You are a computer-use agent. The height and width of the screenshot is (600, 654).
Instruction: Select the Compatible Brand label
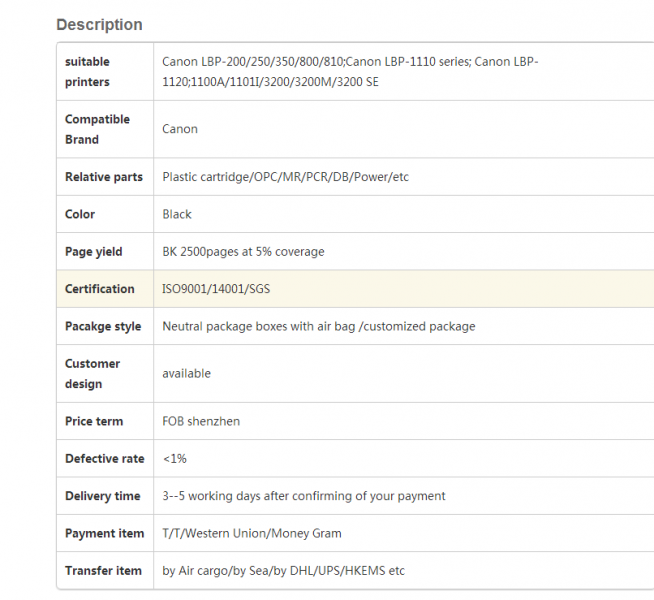coord(97,129)
